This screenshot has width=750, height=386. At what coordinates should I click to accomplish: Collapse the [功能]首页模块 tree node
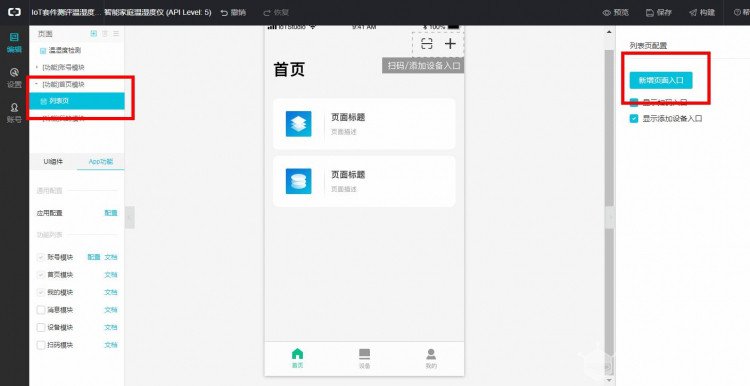37,84
